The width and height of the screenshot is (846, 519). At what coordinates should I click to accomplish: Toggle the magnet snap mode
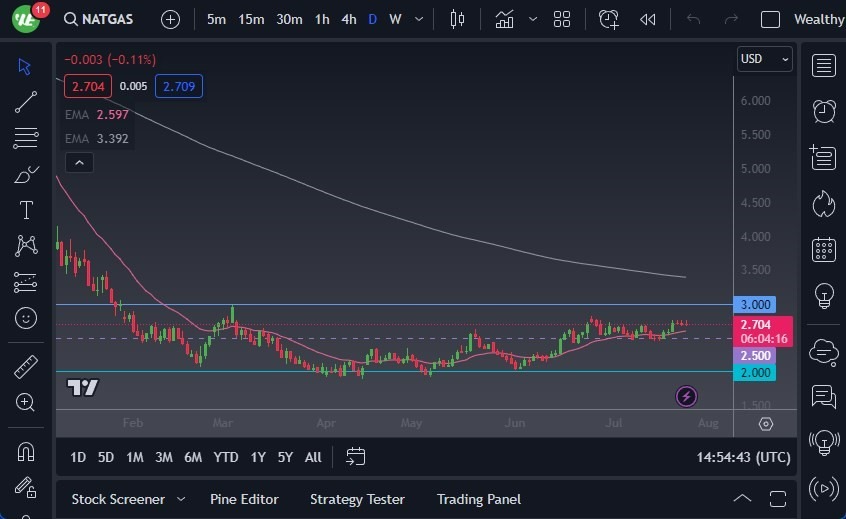[x=26, y=451]
